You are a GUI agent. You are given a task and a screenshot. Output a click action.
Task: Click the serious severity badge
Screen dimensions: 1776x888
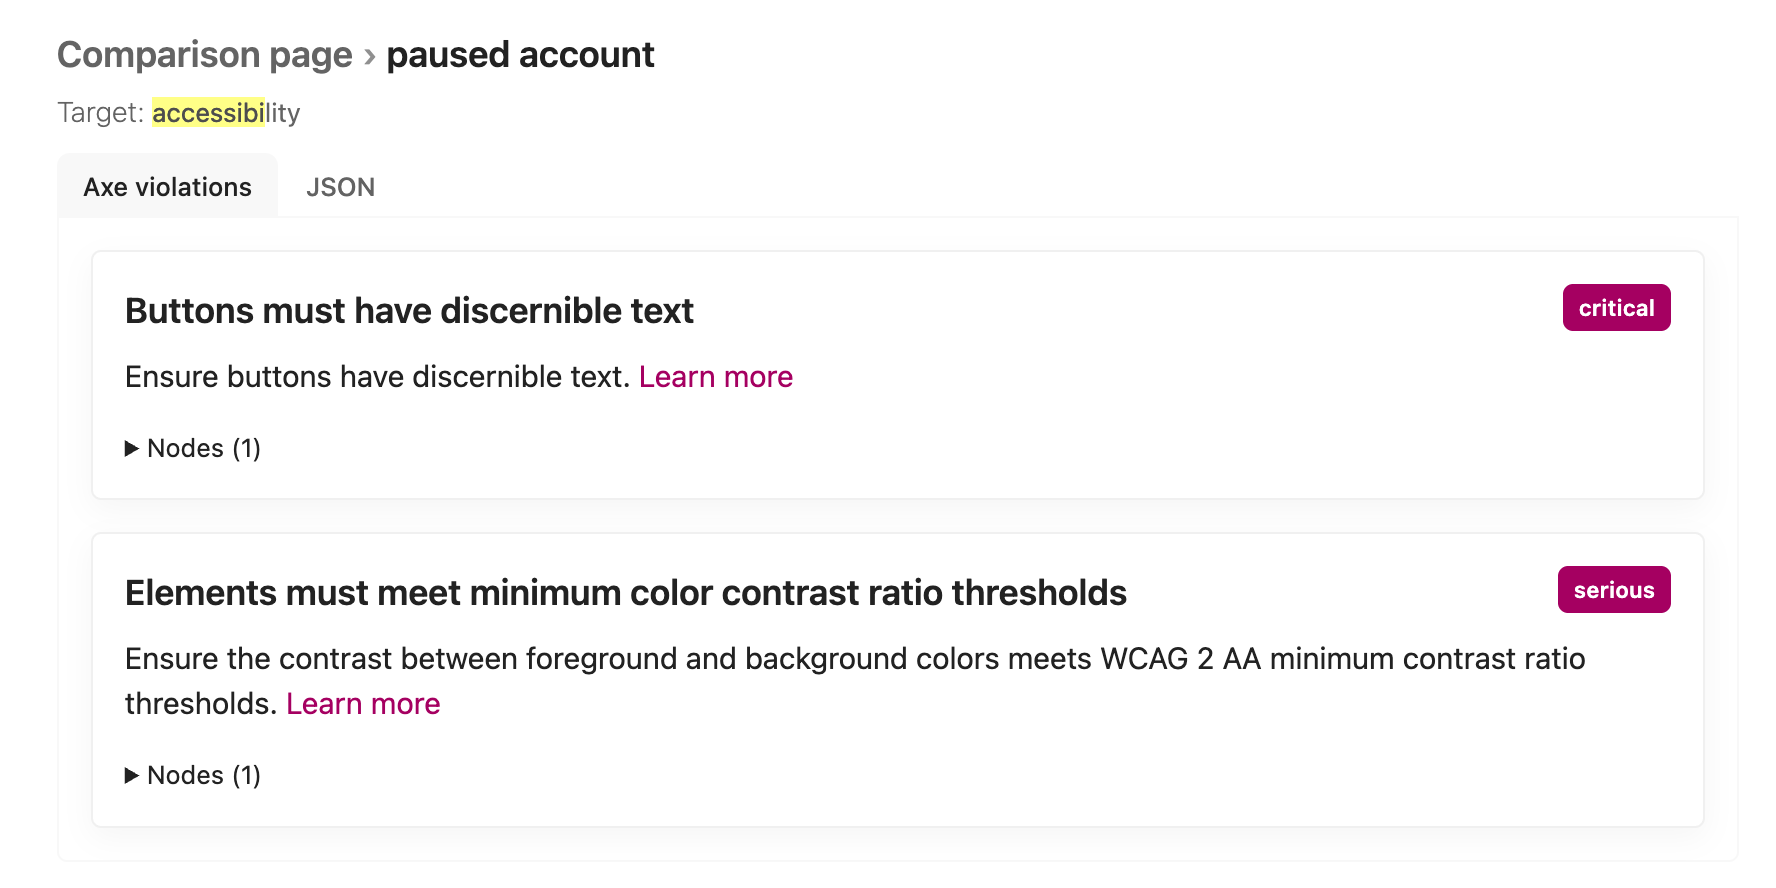tap(1613, 590)
